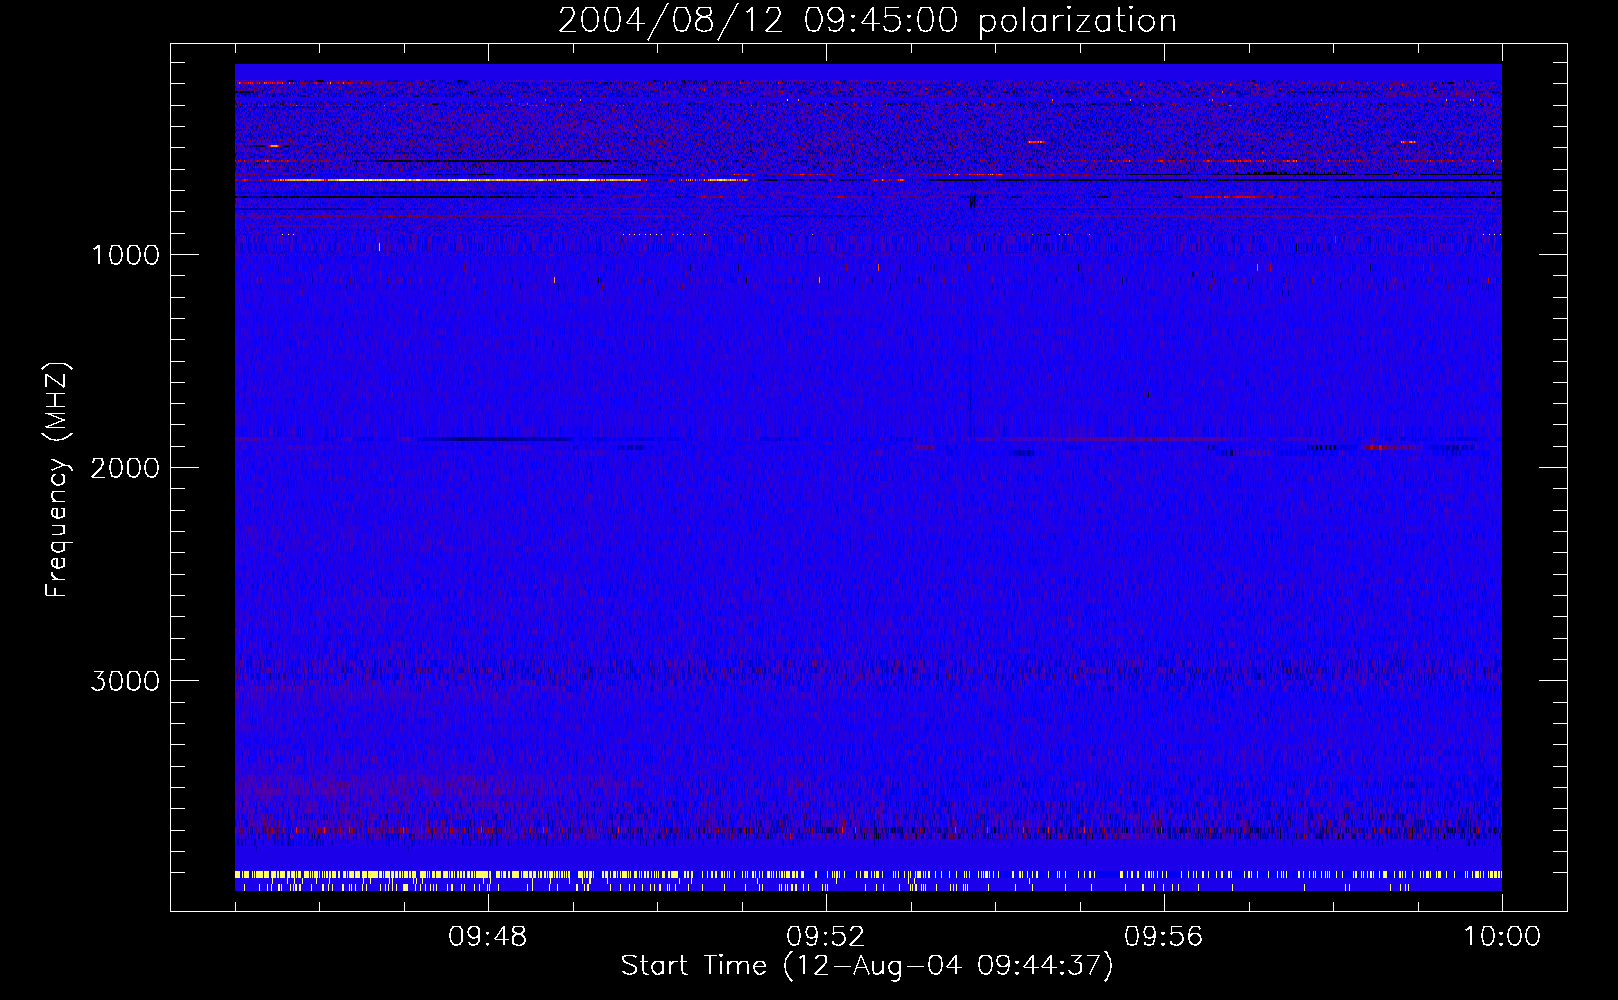Image resolution: width=1618 pixels, height=1000 pixels.
Task: Click the '10:00' time tick label
Action: [1502, 937]
